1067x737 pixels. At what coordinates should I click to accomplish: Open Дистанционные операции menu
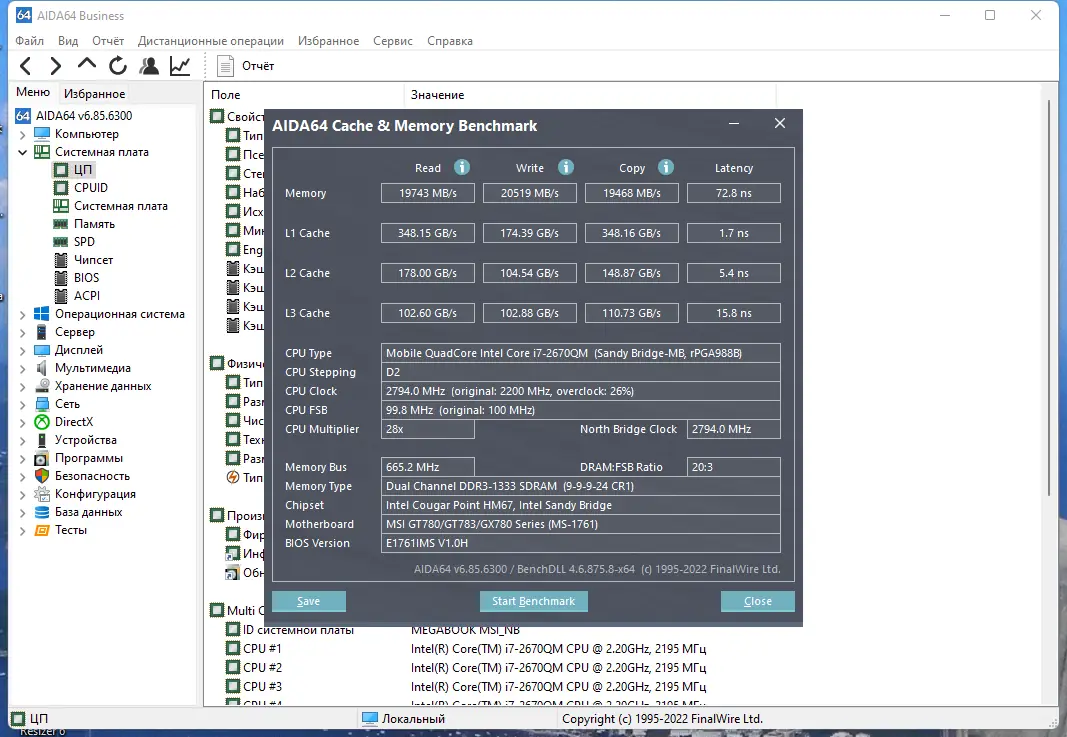211,41
